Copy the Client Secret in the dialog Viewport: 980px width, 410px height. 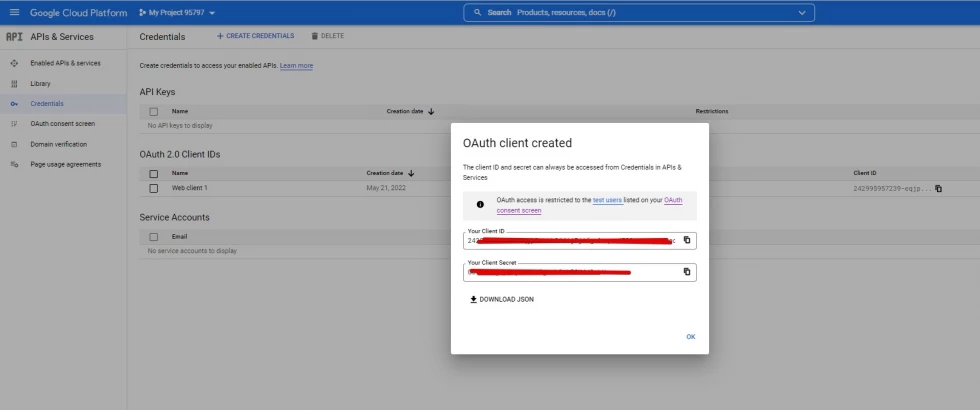pos(687,272)
